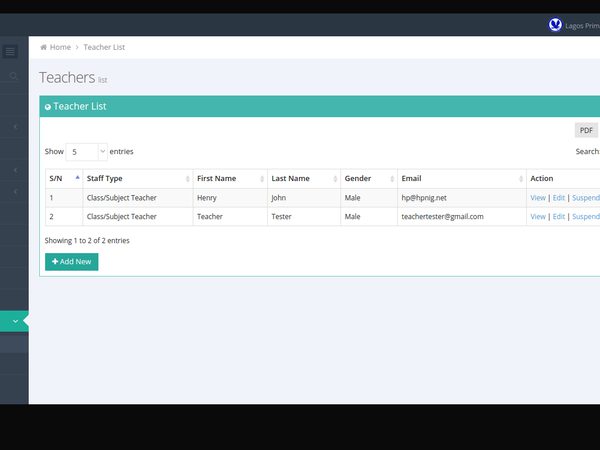Click the Add New teacher button

[x=72, y=262]
